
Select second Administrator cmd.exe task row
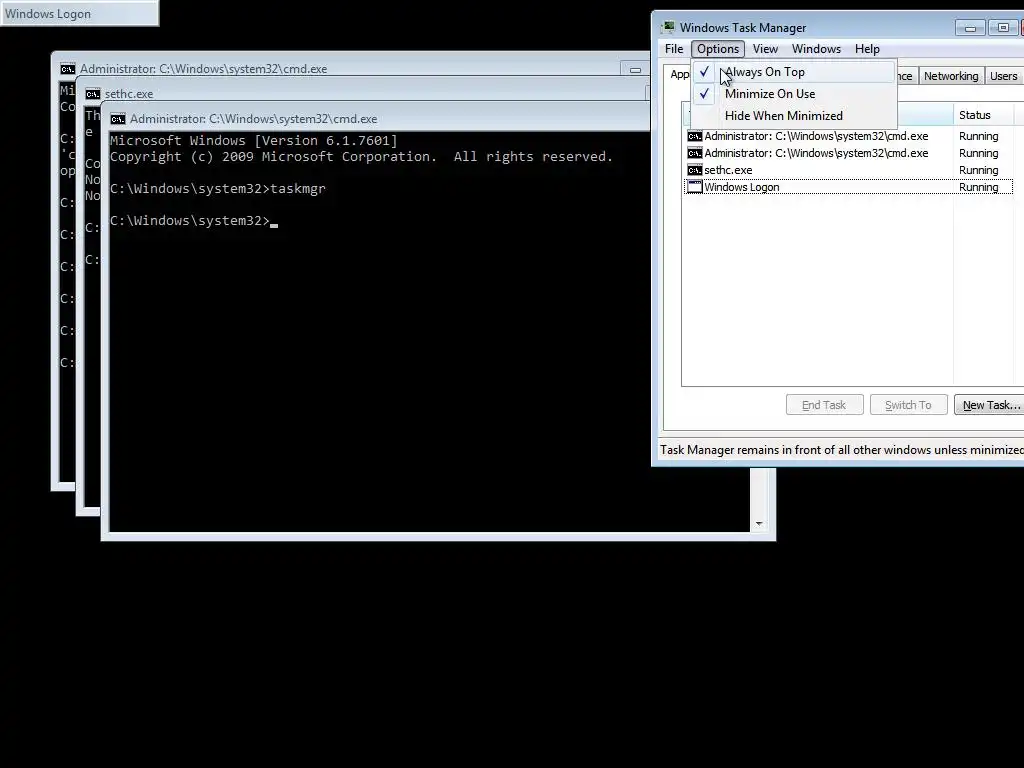tap(848, 153)
